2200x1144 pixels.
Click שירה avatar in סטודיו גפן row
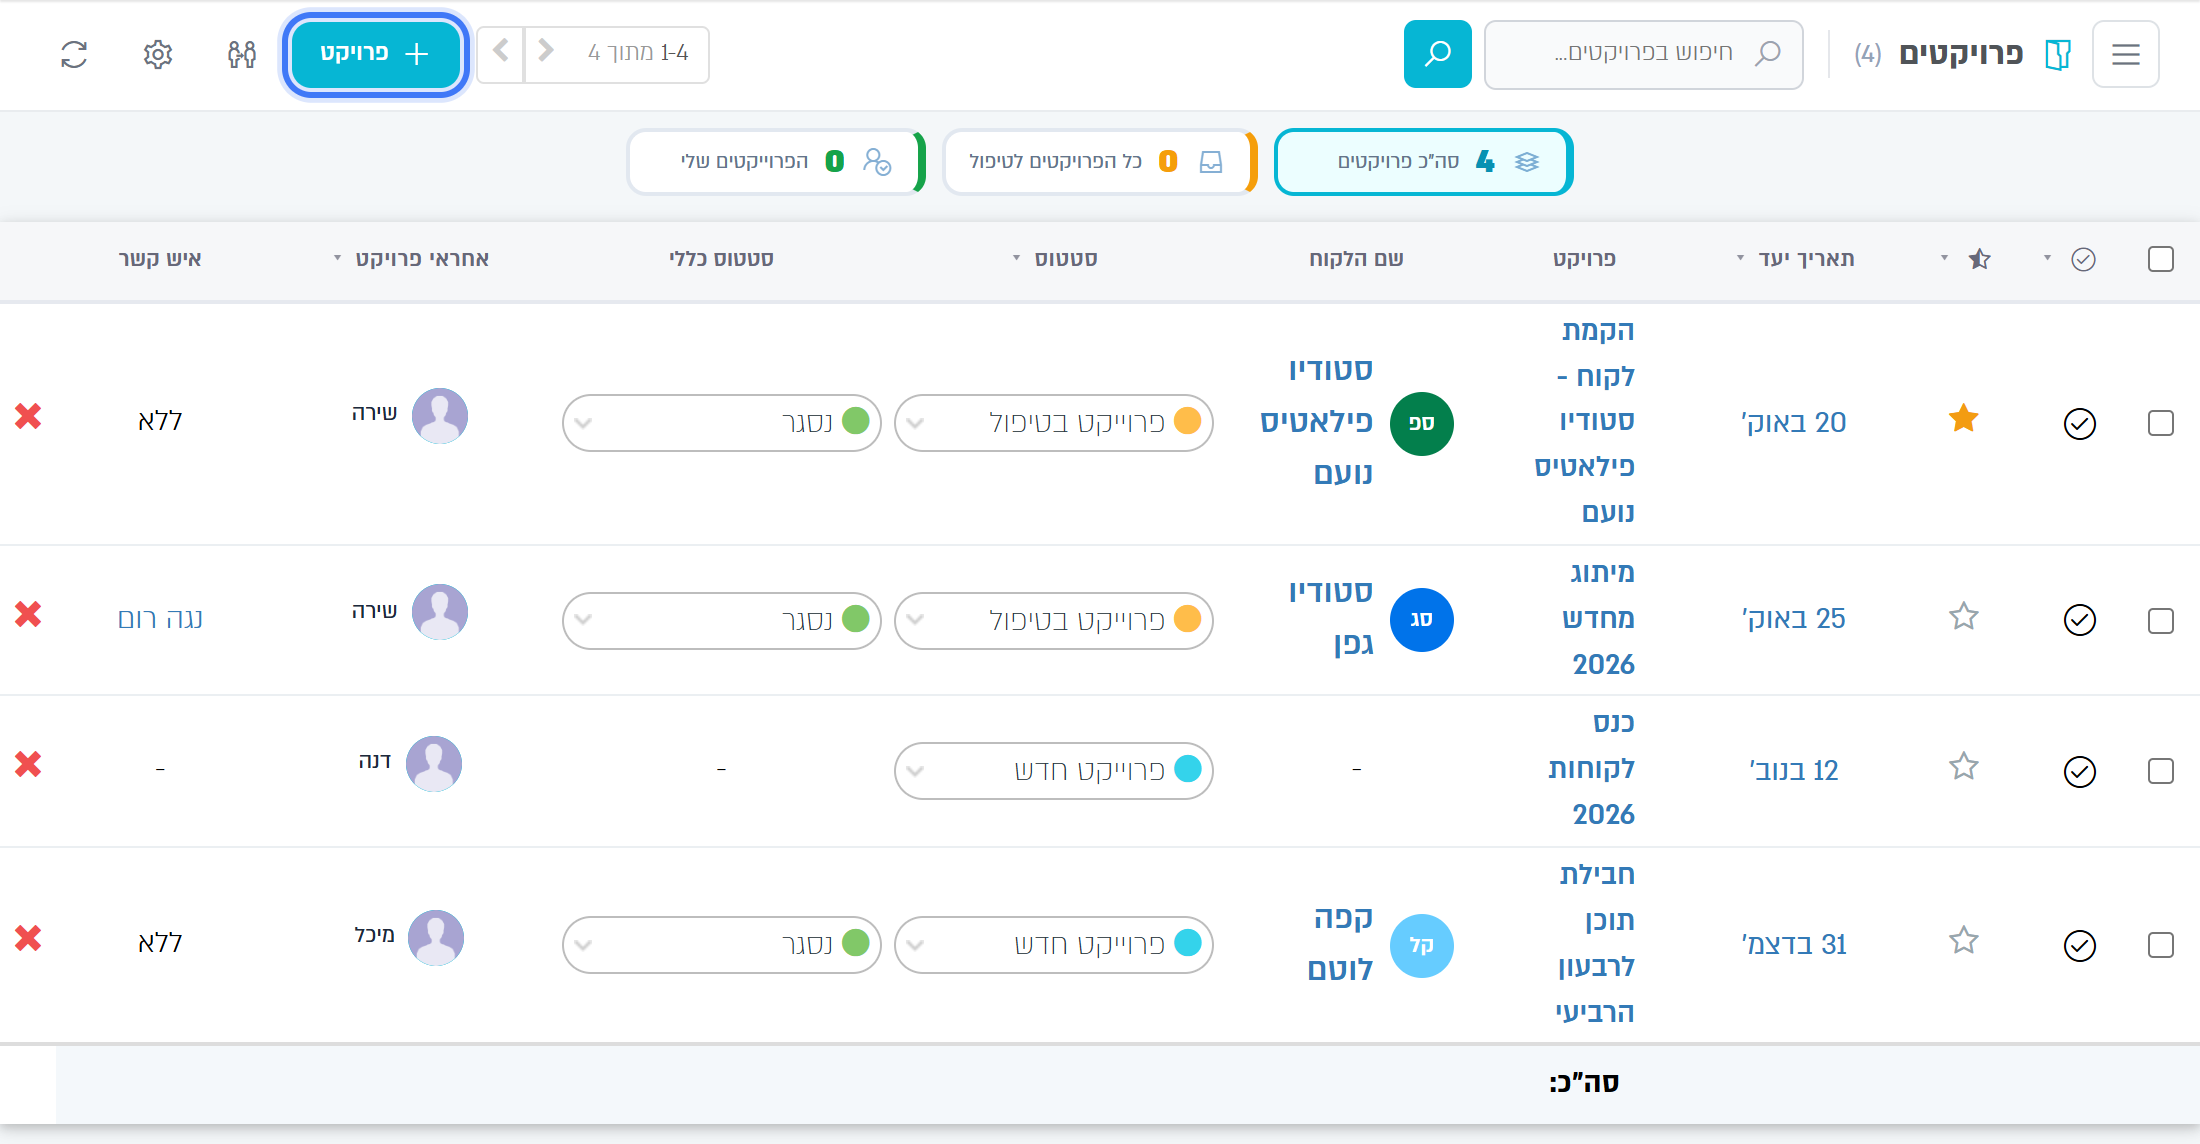pos(440,612)
